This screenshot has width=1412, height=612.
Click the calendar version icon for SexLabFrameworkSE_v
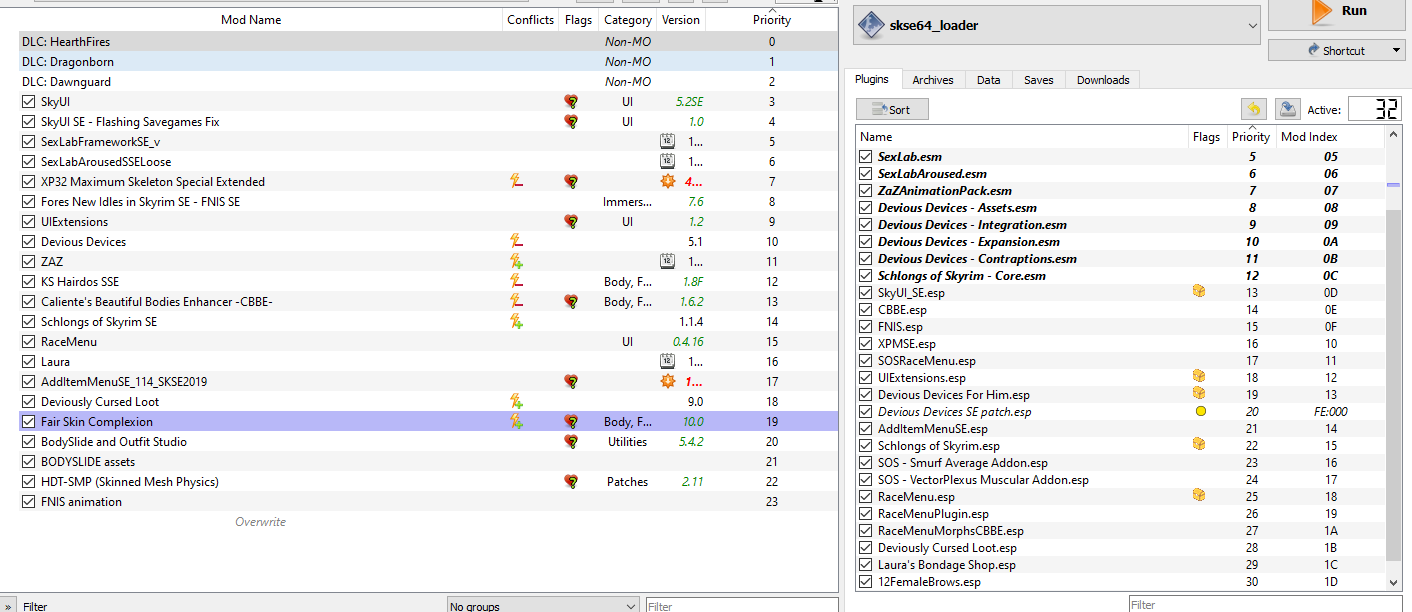[x=668, y=142]
